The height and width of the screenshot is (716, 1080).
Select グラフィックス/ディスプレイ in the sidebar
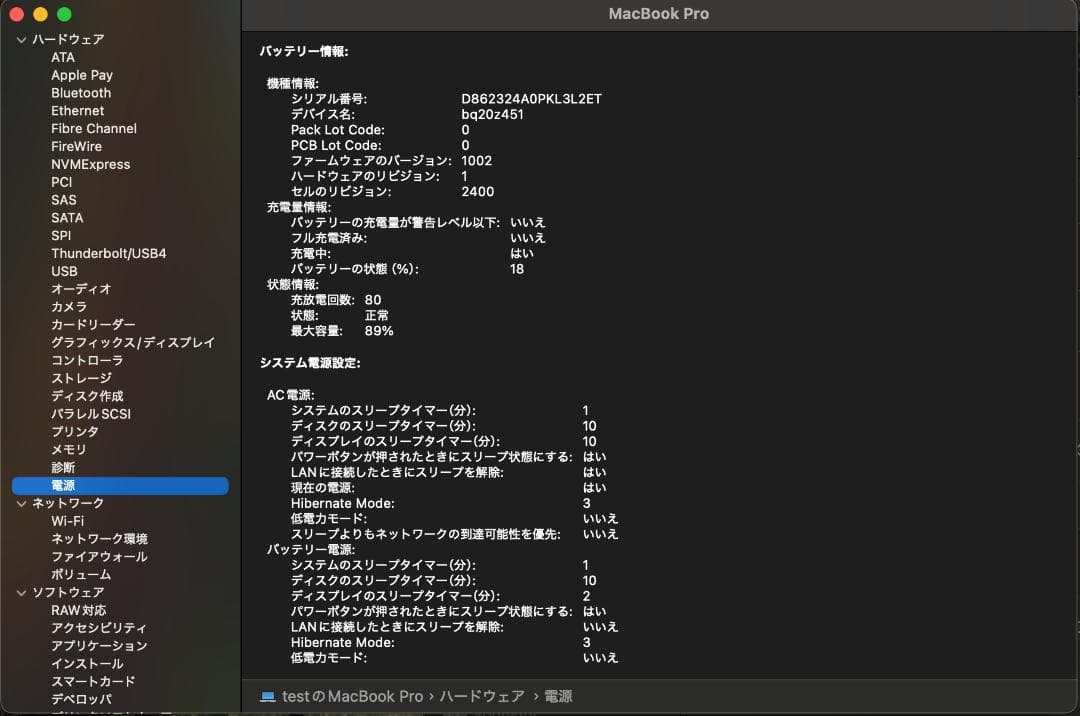[x=131, y=342]
